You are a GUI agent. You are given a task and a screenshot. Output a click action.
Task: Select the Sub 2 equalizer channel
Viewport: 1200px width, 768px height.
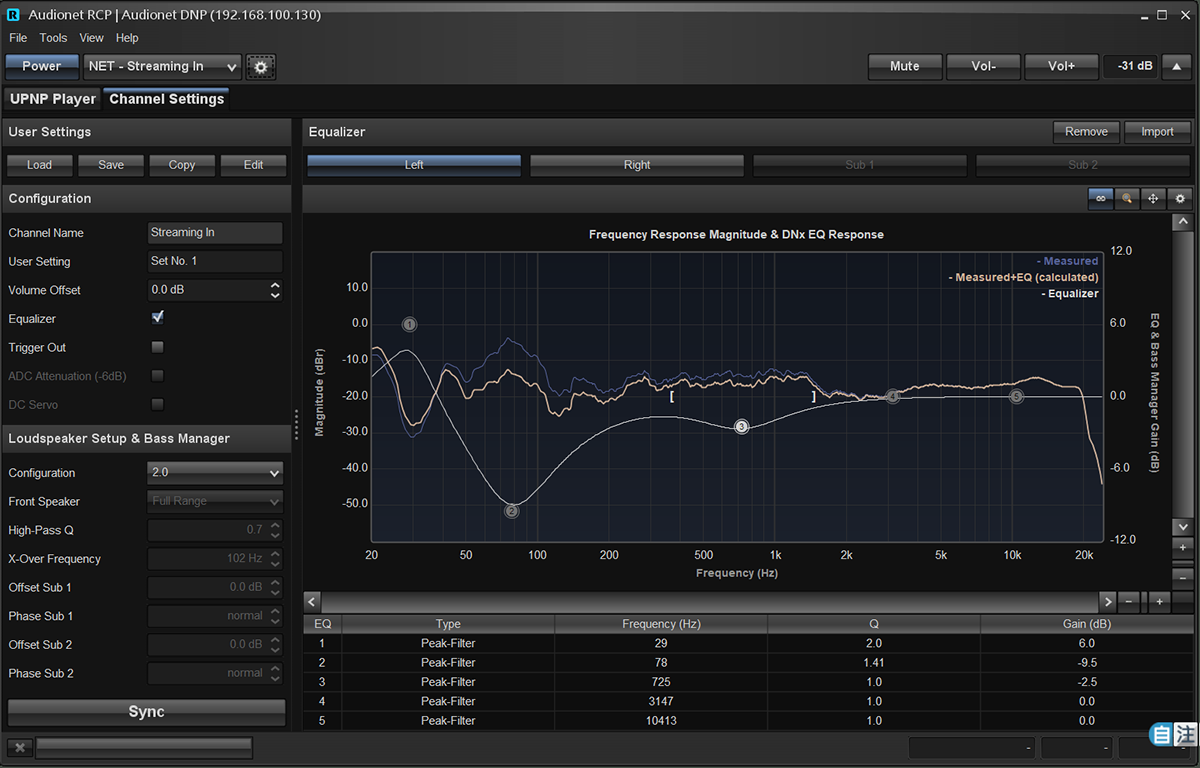[x=1083, y=165]
